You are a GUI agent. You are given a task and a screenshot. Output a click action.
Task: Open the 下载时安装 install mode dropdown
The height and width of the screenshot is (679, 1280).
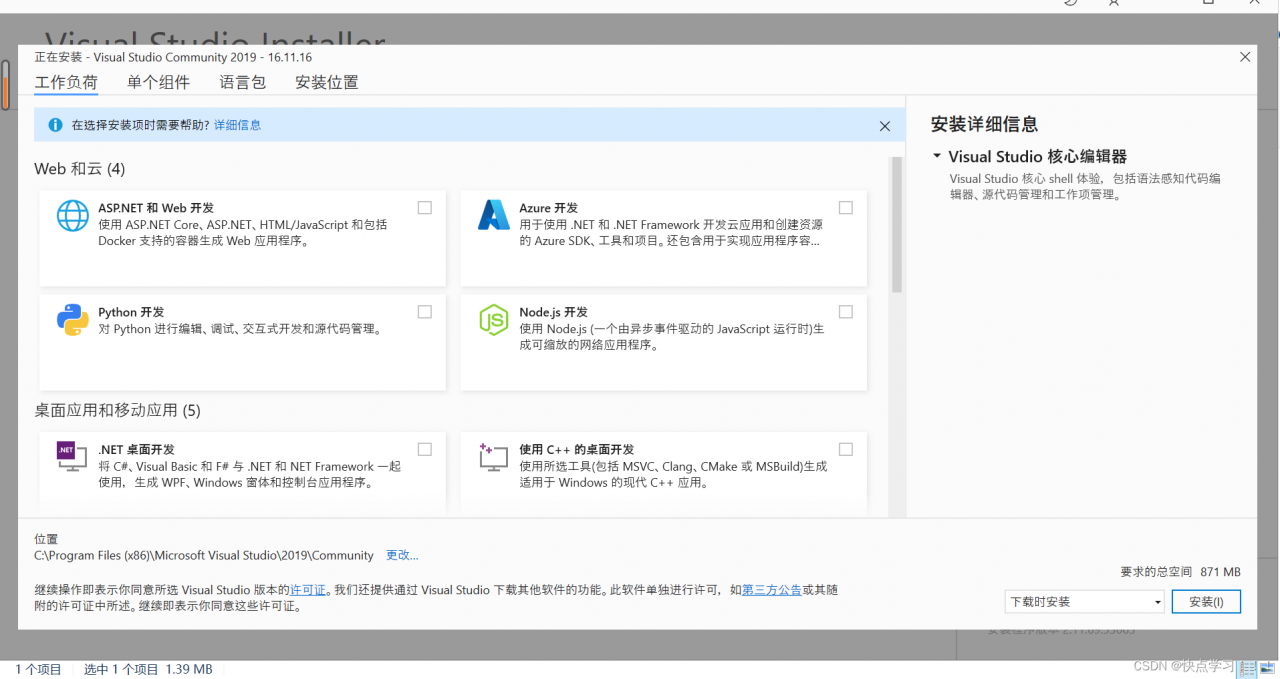pos(1085,602)
